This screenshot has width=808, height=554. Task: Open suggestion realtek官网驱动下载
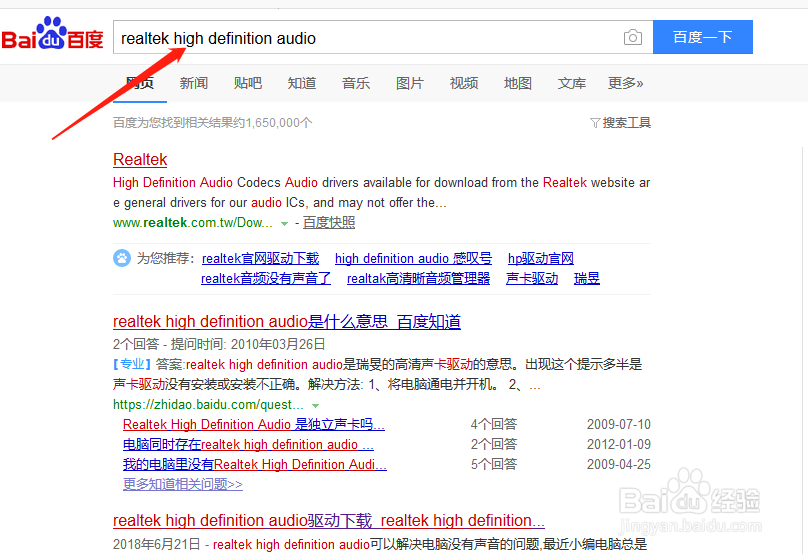pyautogui.click(x=260, y=258)
